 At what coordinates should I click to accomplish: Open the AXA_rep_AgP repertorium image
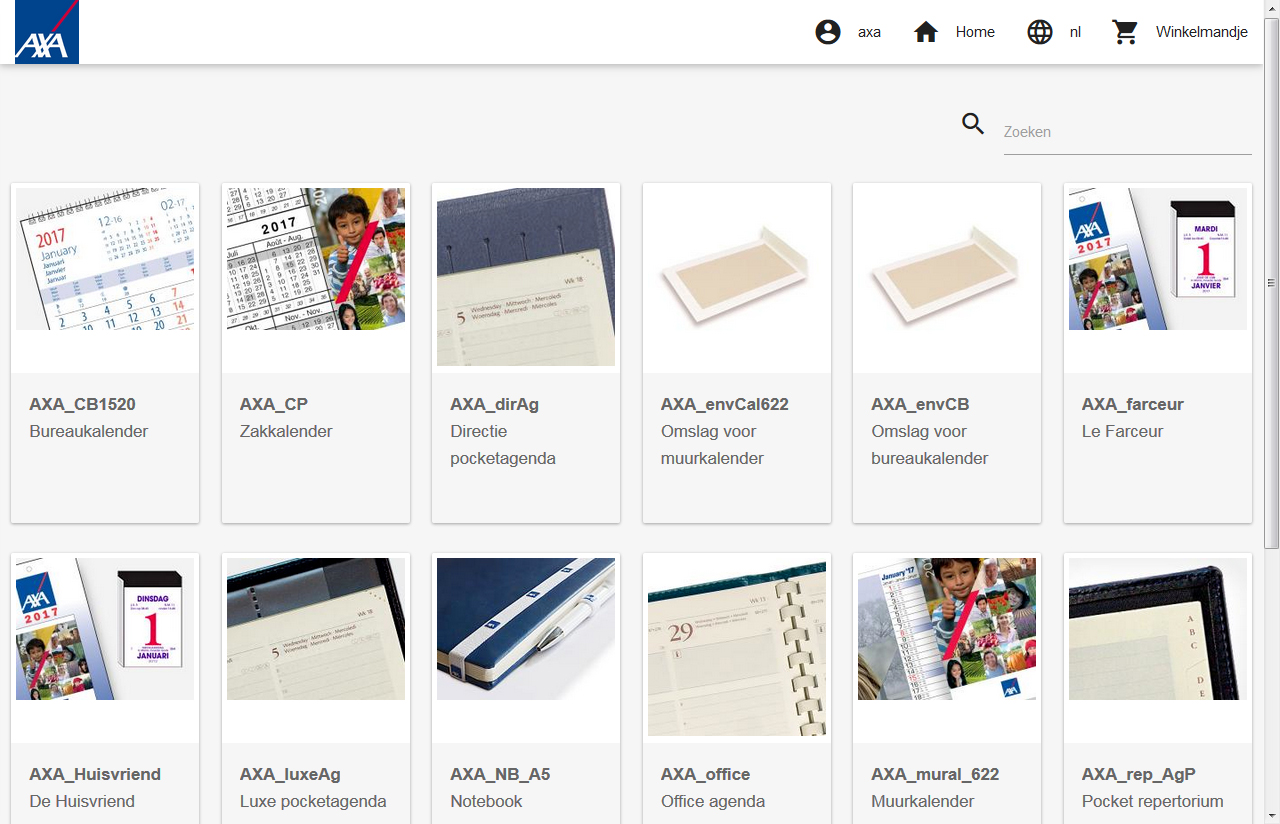1158,629
